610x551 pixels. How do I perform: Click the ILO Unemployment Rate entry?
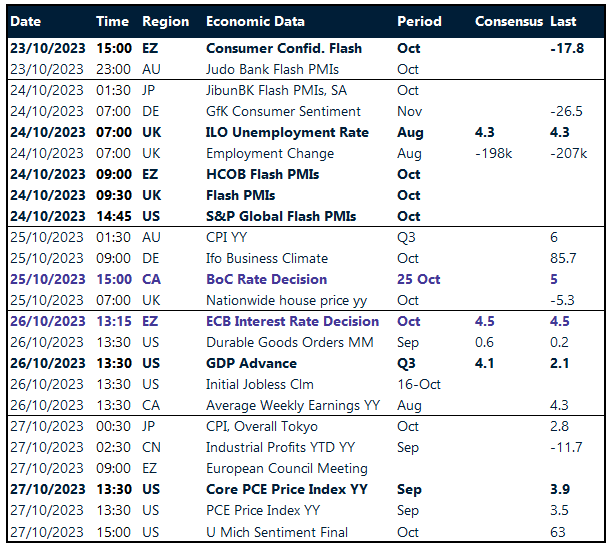pyautogui.click(x=287, y=132)
